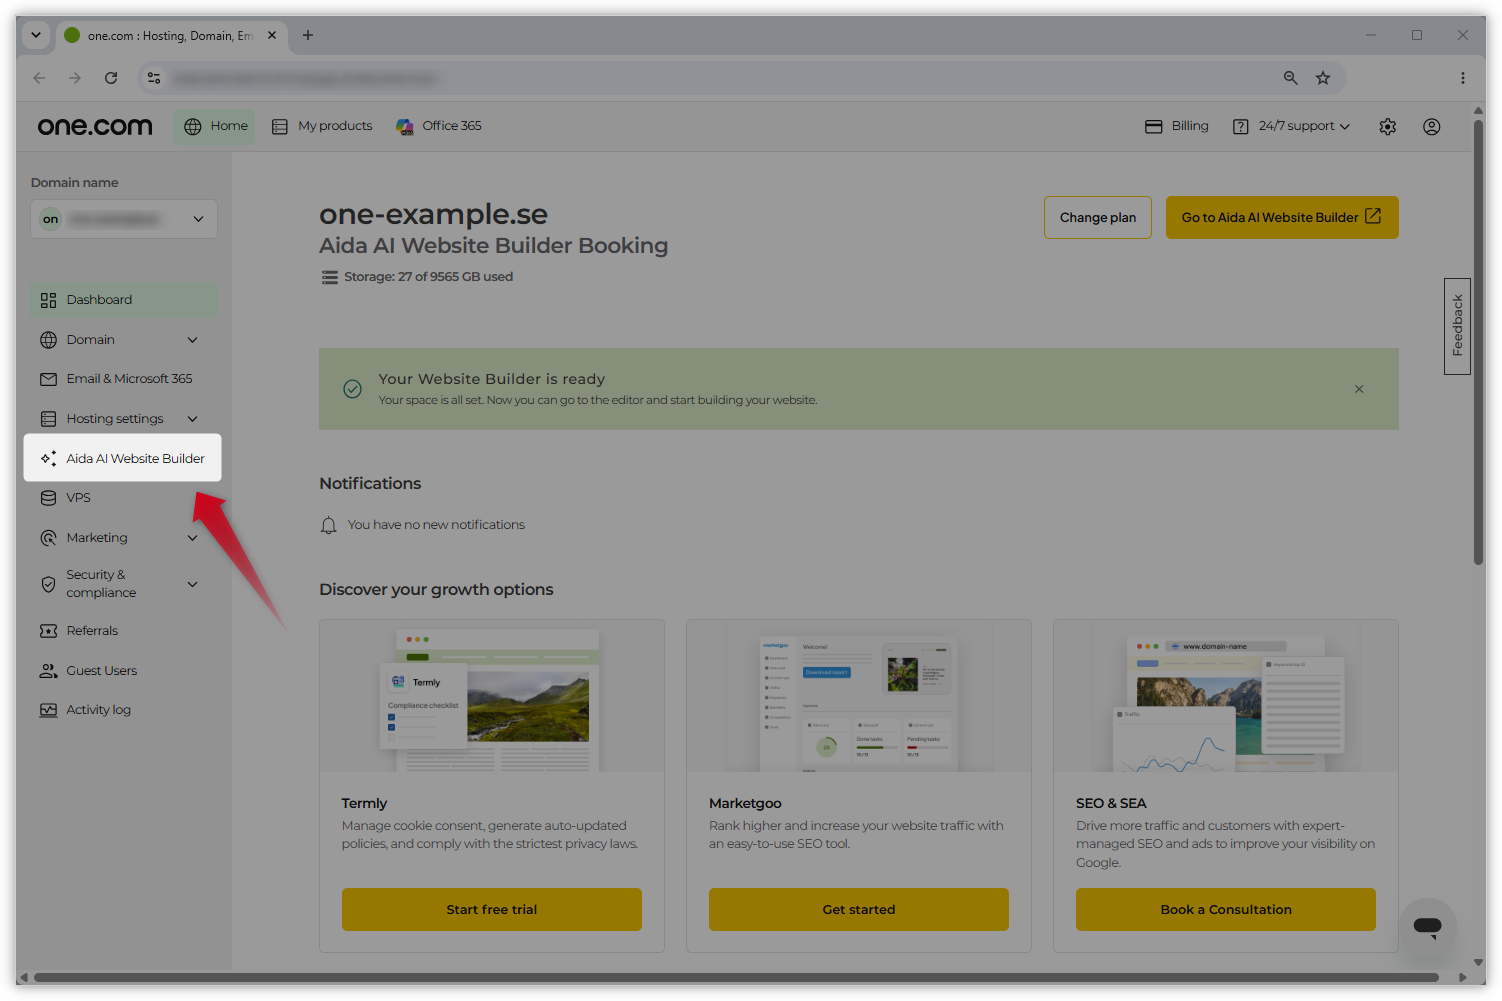Viewport: 1502px width, 1001px height.
Task: Click the Security shield icon
Action: [48, 584]
